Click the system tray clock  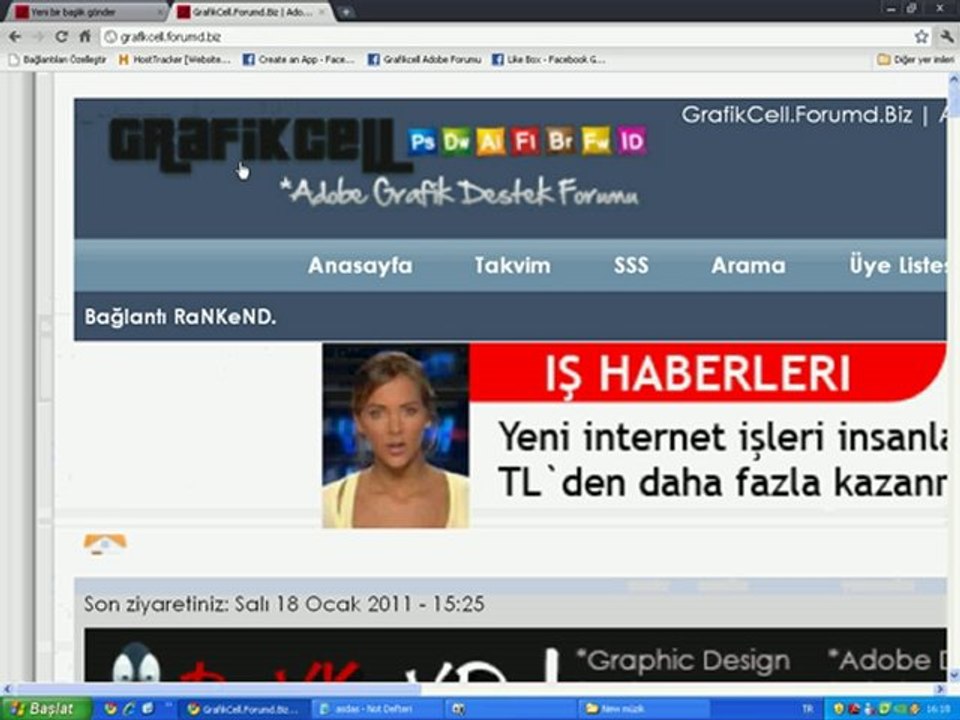940,709
